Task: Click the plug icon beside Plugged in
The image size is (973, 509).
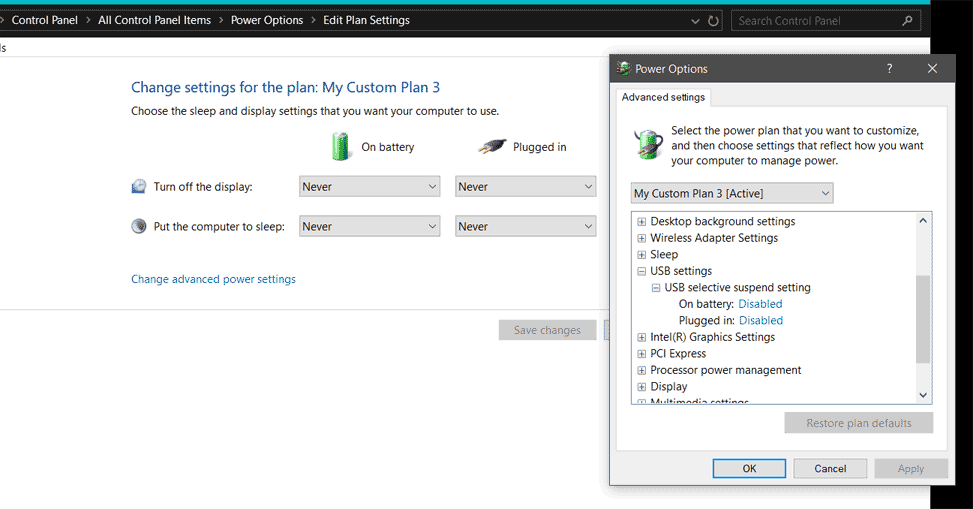Action: pos(491,146)
